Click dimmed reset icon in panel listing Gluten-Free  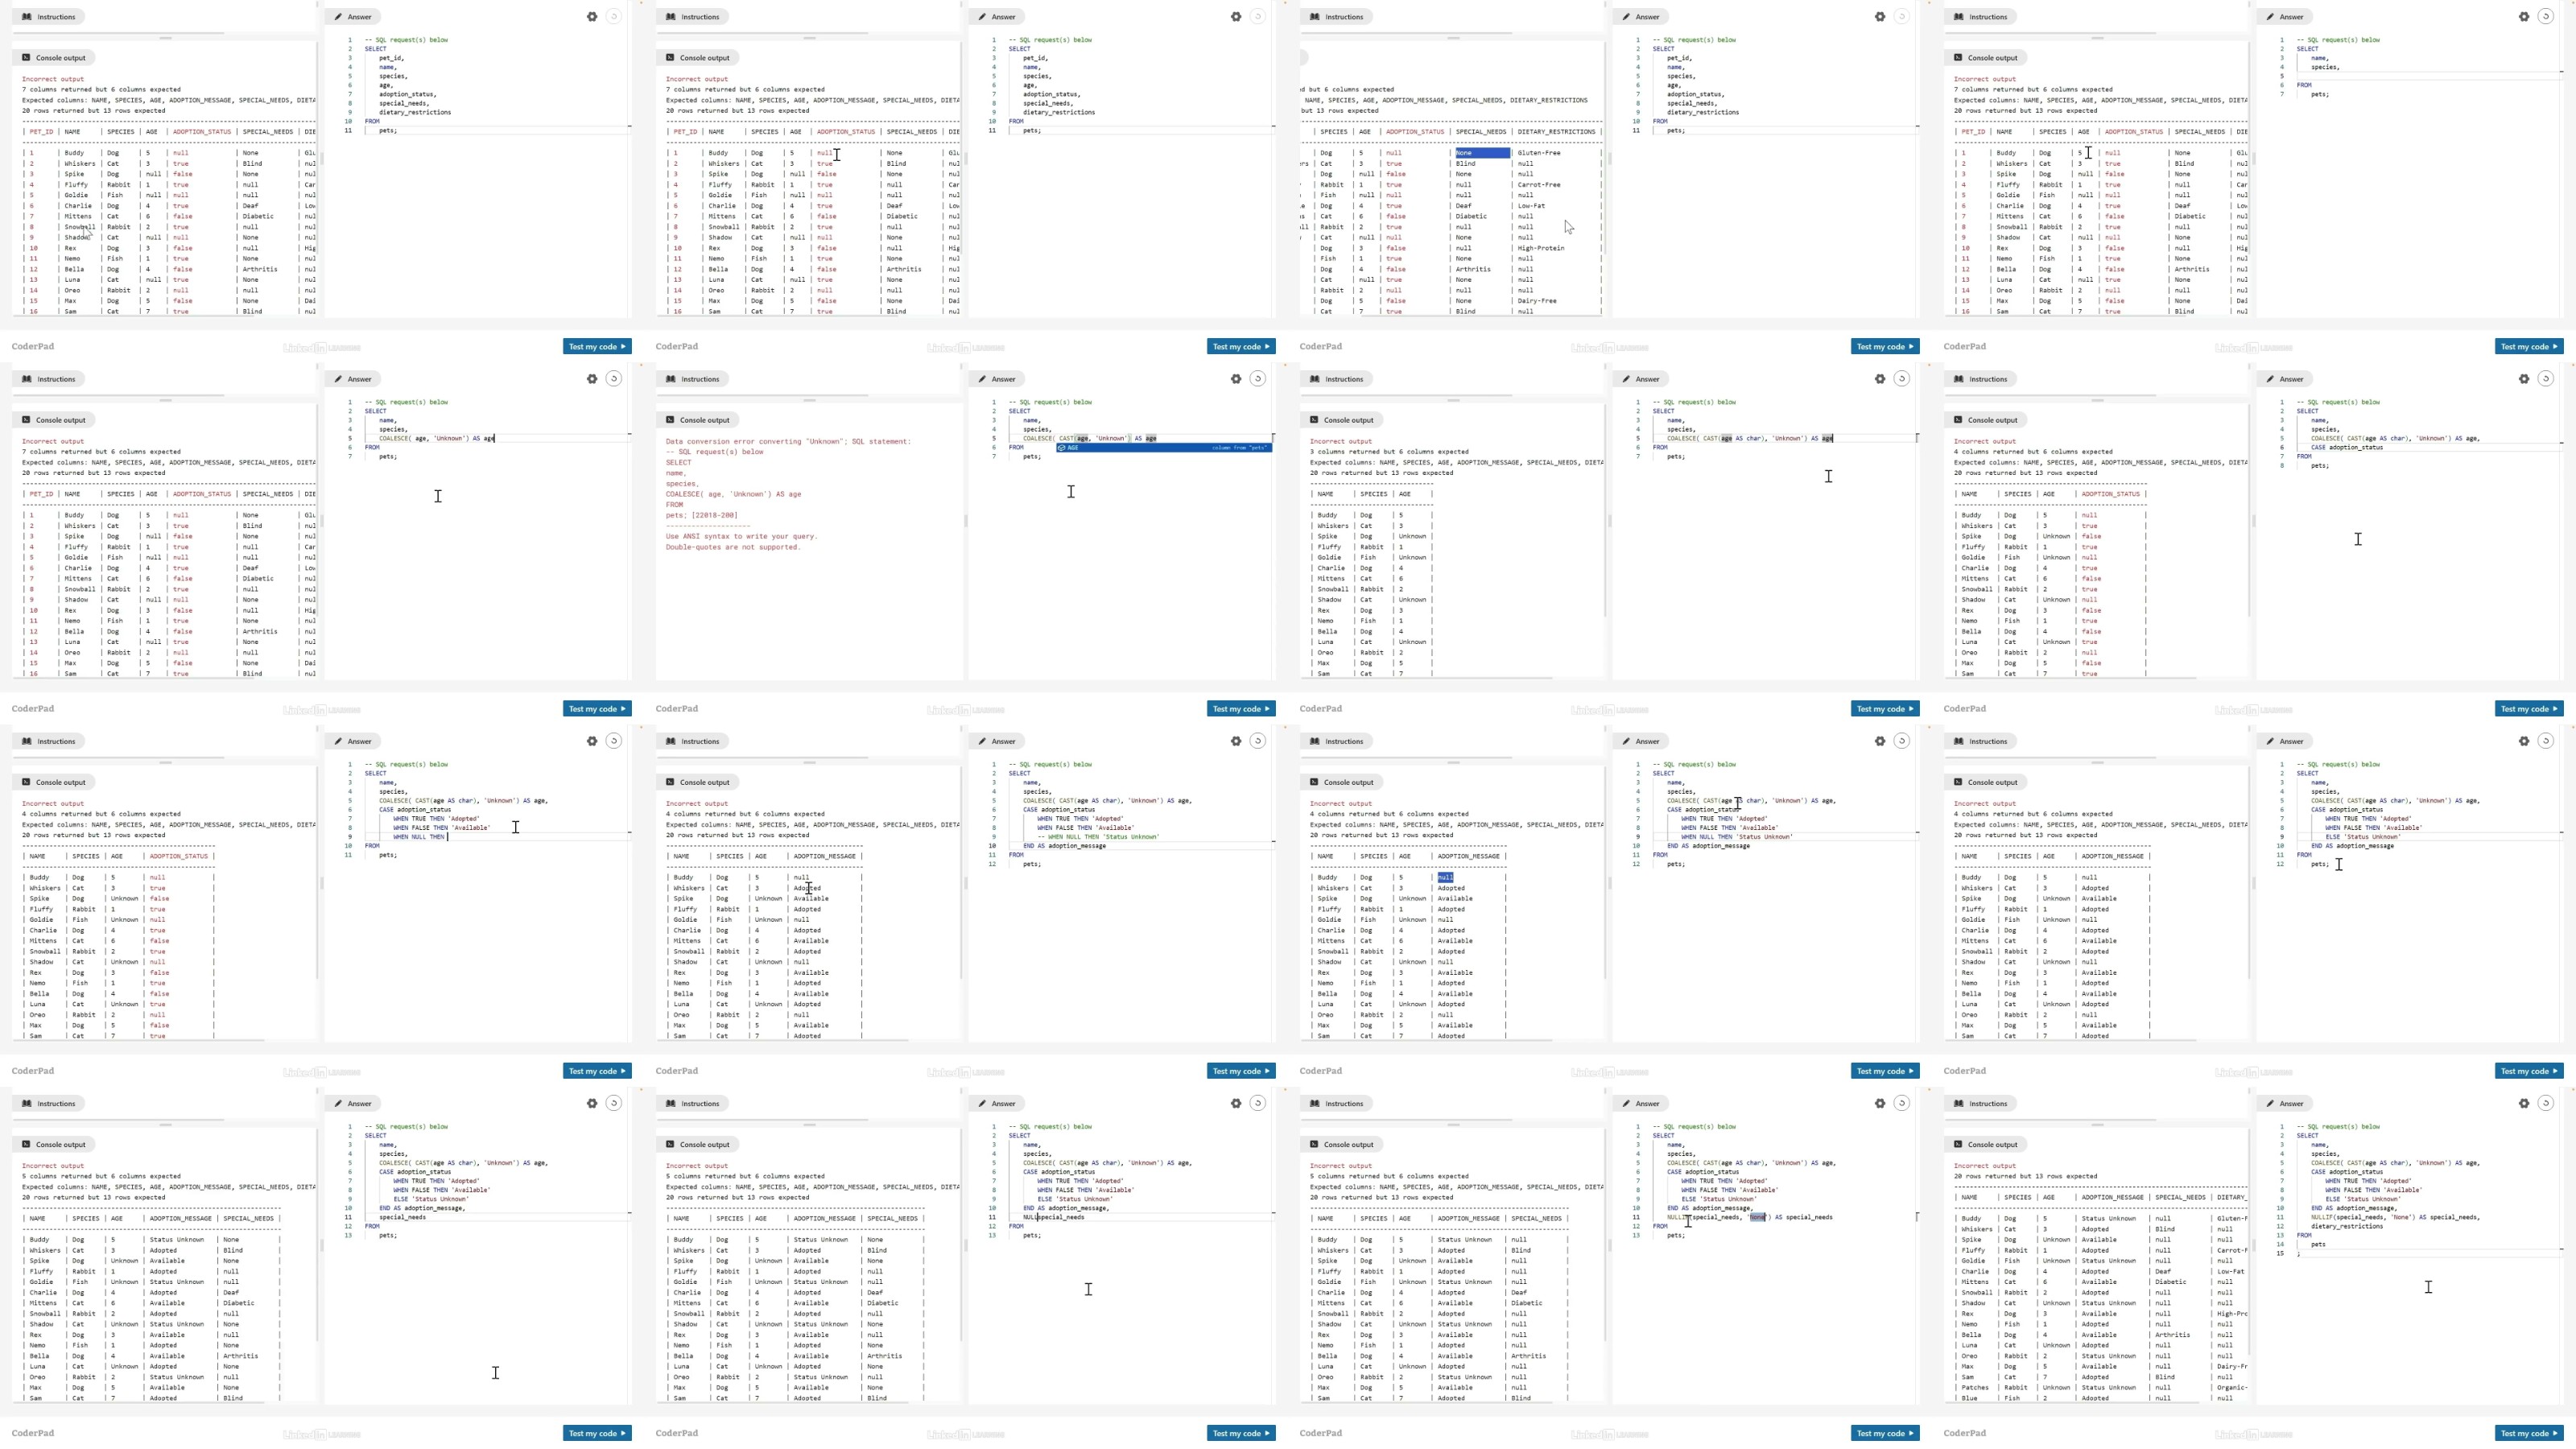point(1902,17)
